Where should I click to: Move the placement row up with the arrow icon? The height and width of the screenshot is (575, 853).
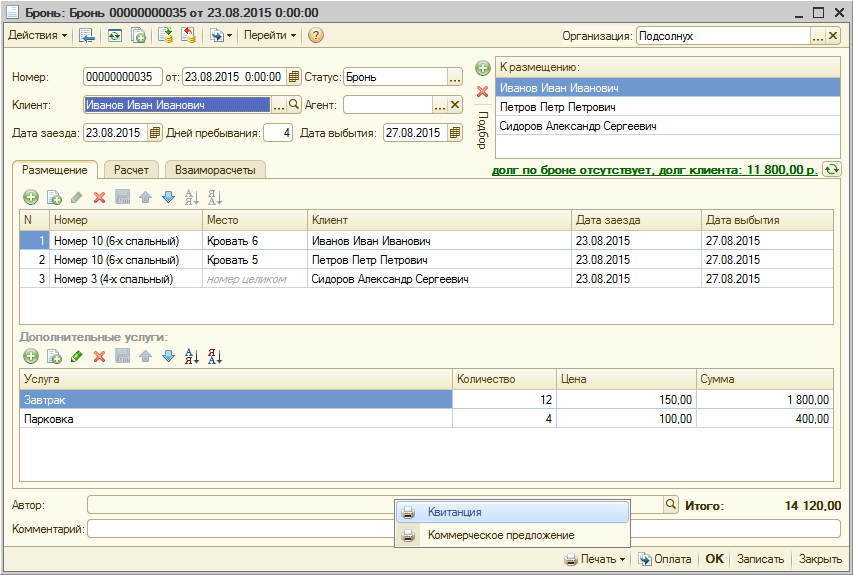click(x=145, y=197)
